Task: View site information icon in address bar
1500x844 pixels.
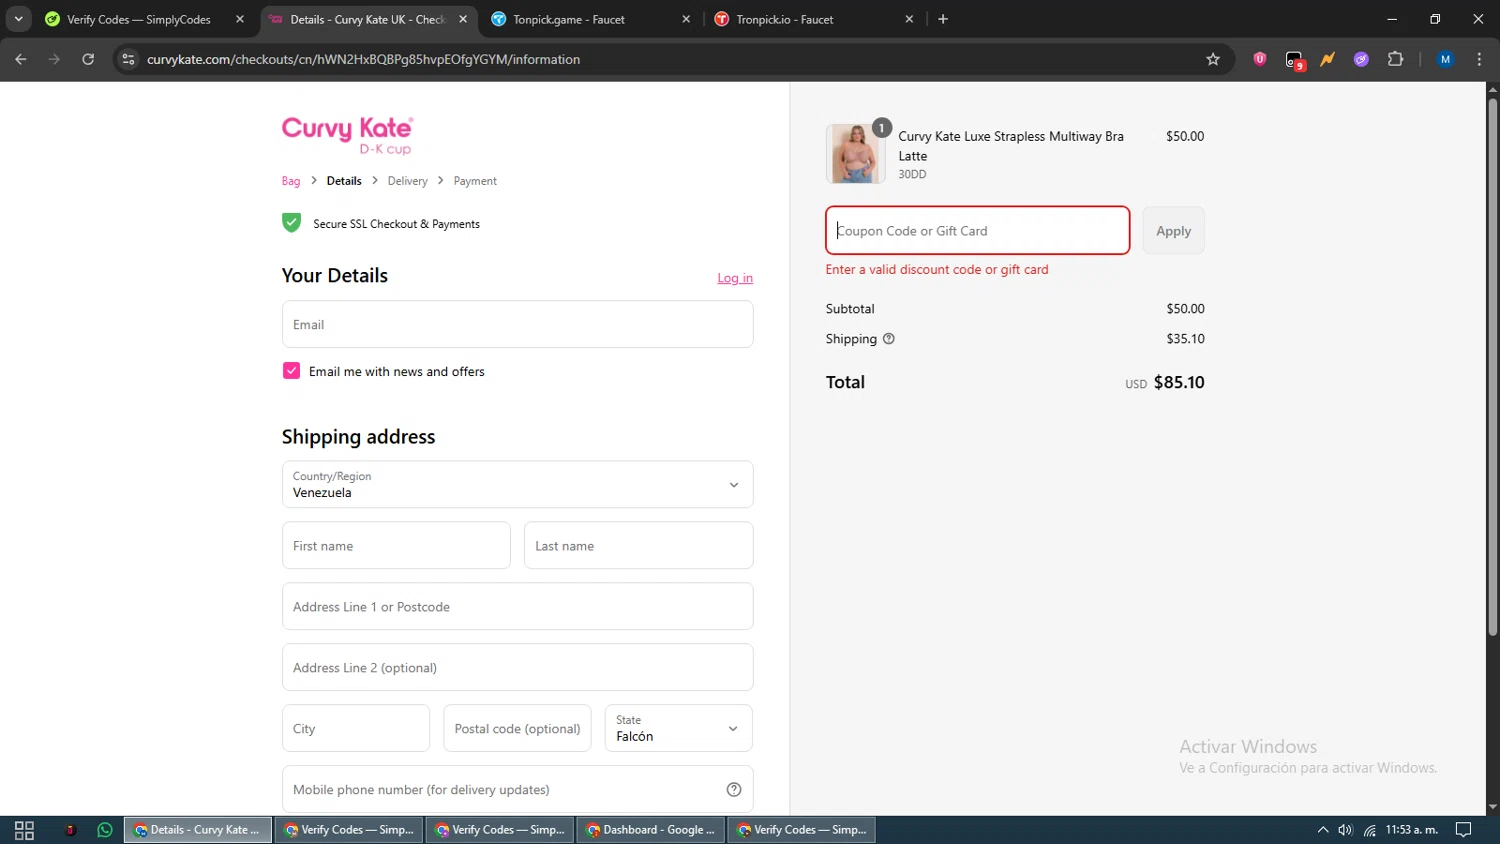Action: (128, 59)
